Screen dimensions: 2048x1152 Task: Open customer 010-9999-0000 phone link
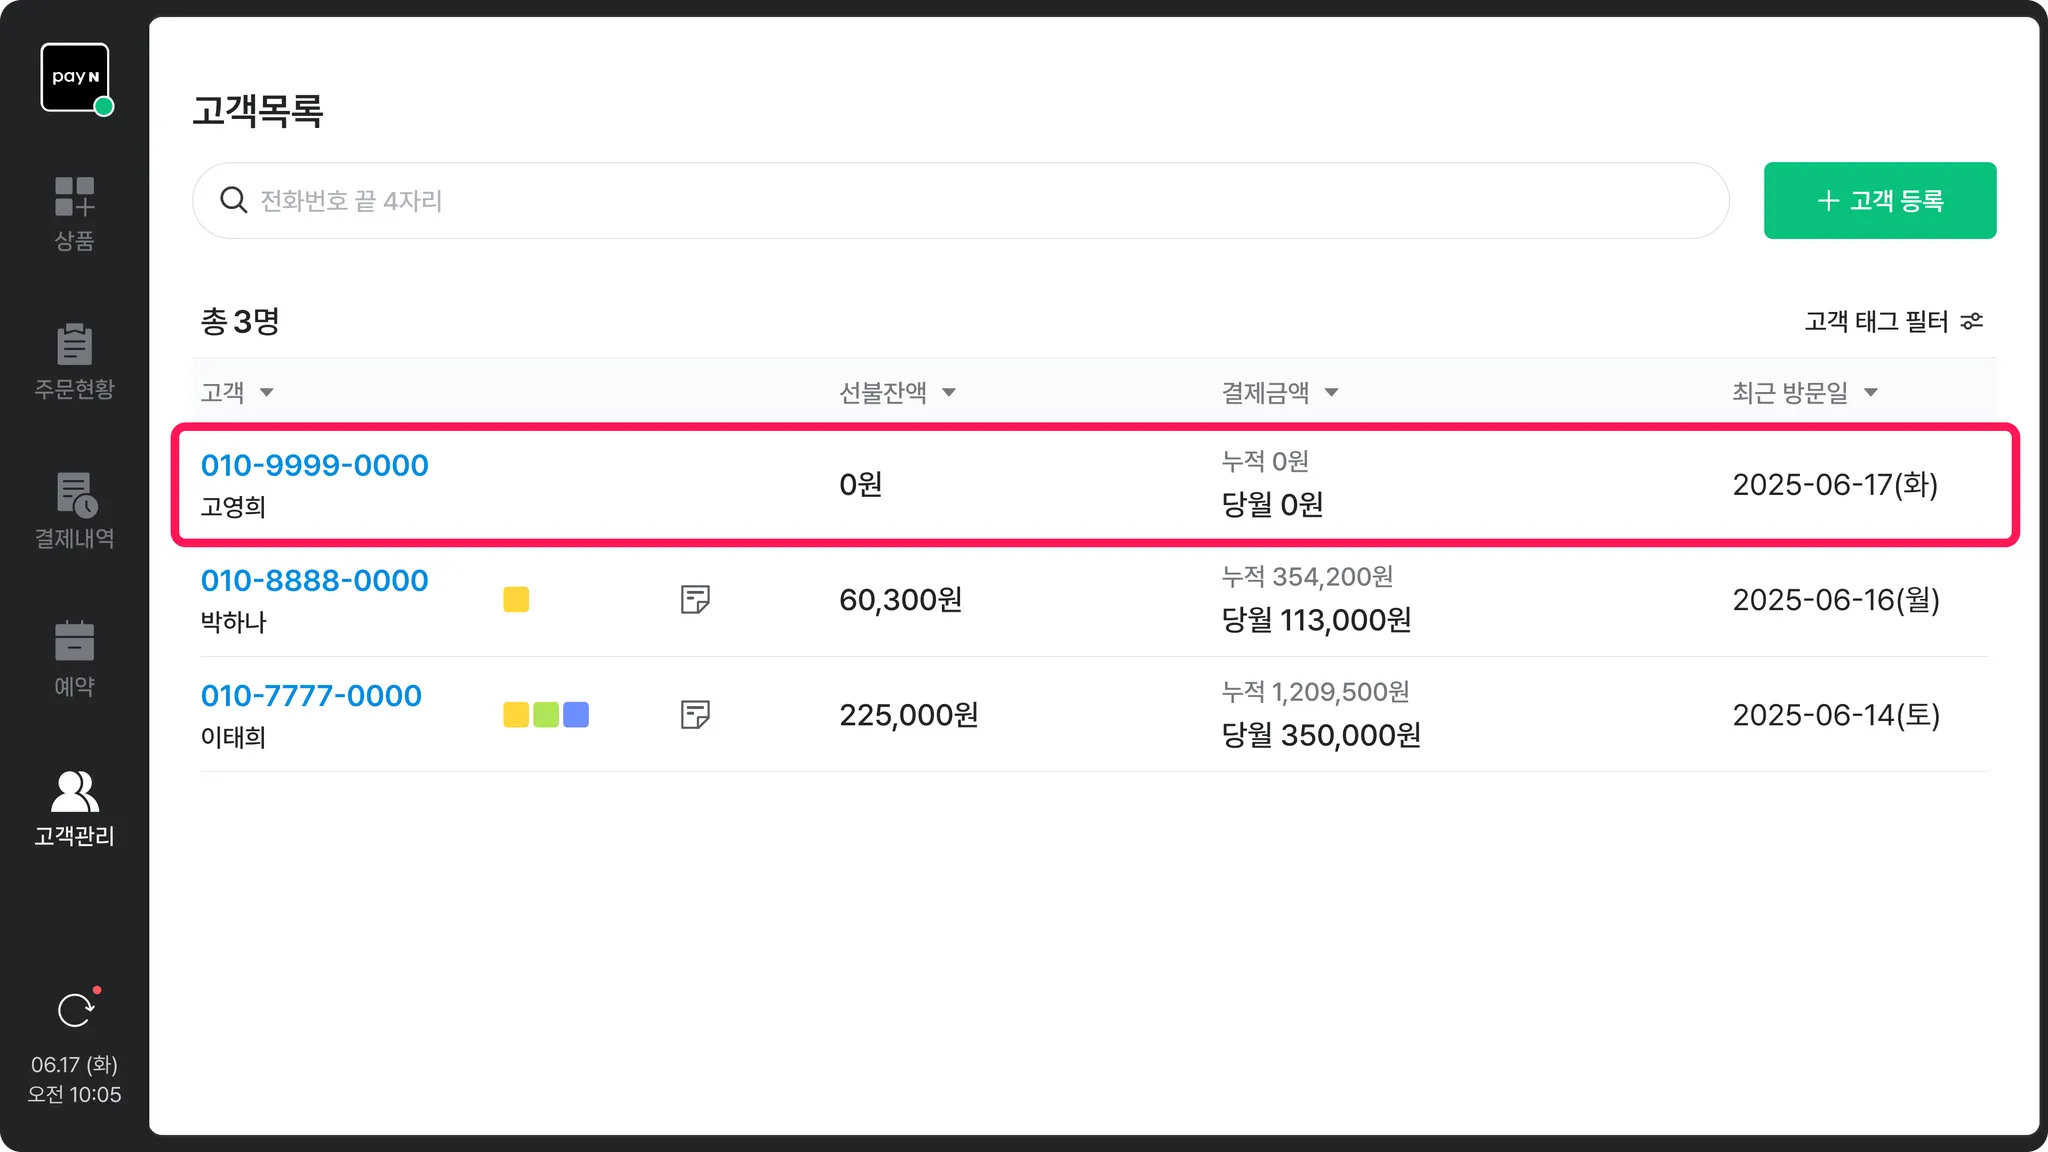314,465
